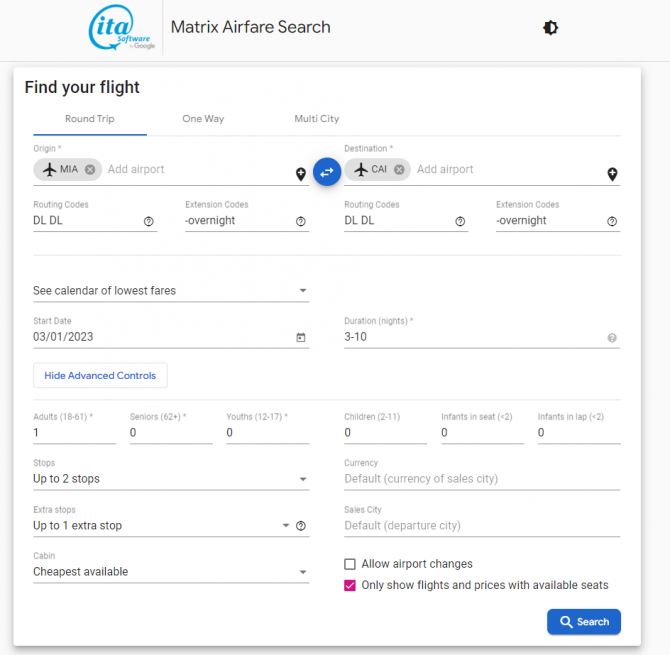The image size is (670, 655).
Task: Enable the Allow airport changes checkbox
Action: point(350,564)
